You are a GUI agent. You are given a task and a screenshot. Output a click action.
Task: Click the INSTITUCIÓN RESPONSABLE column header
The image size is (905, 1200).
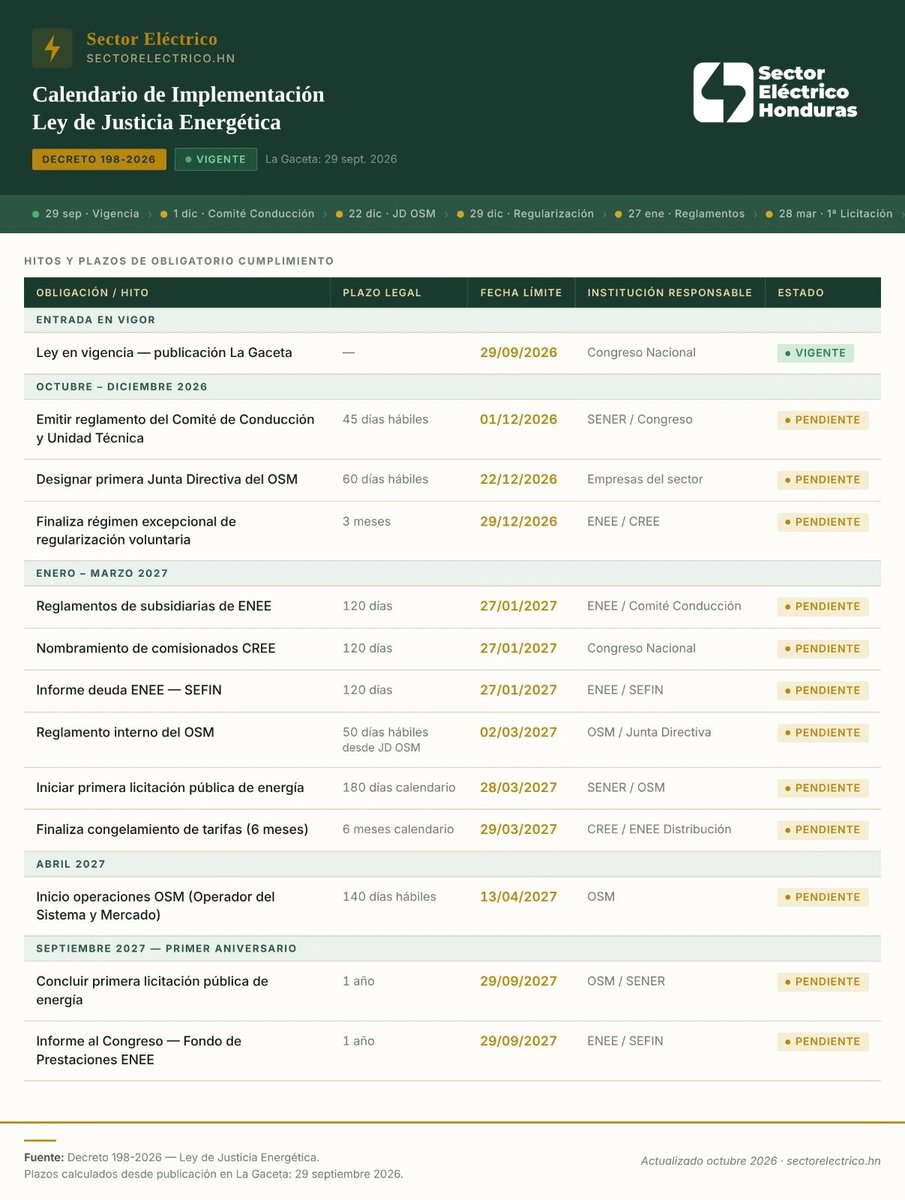670,293
